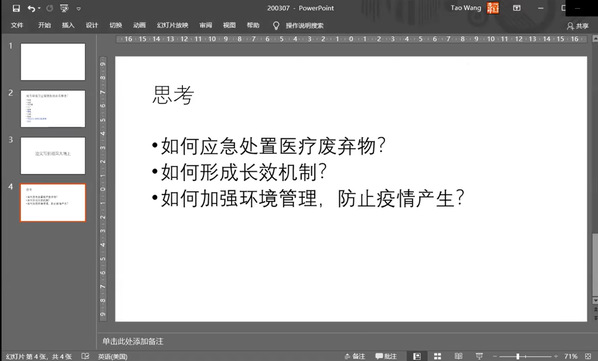This screenshot has height=361, width=598.
Task: Select slide 2 thumbnail
Action: [53, 109]
